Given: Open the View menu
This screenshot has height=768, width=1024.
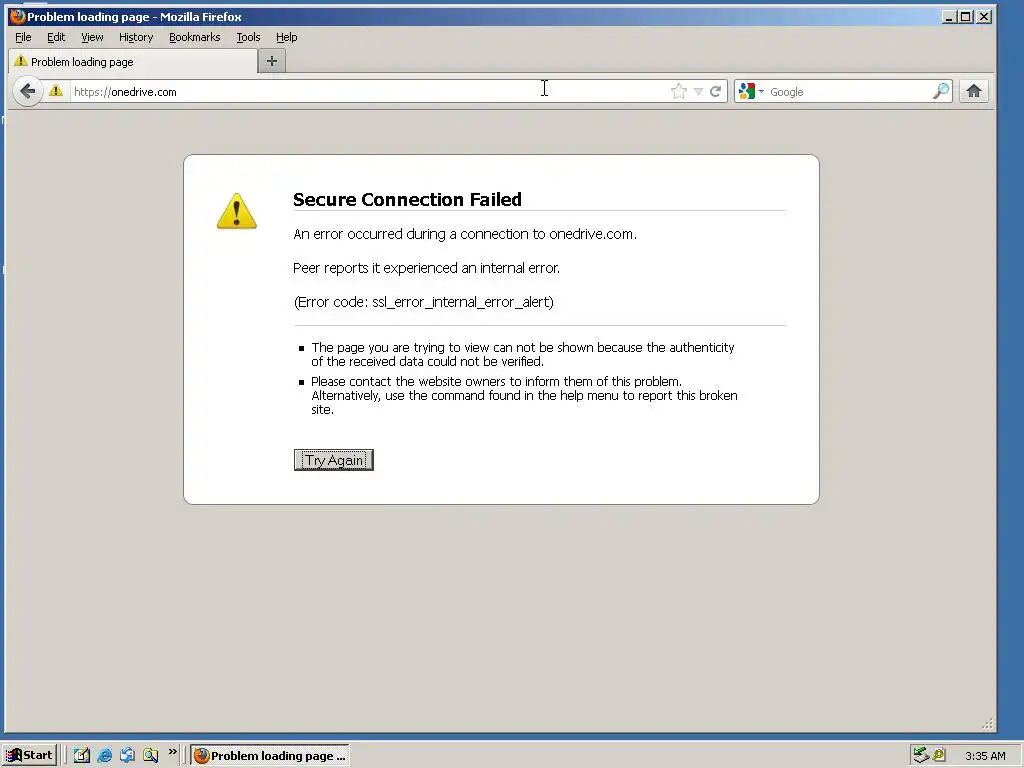Looking at the screenshot, I should point(92,37).
